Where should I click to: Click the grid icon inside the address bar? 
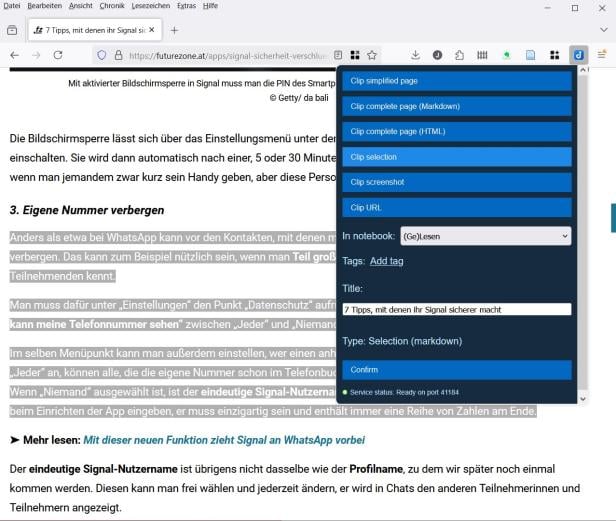tap(355, 55)
